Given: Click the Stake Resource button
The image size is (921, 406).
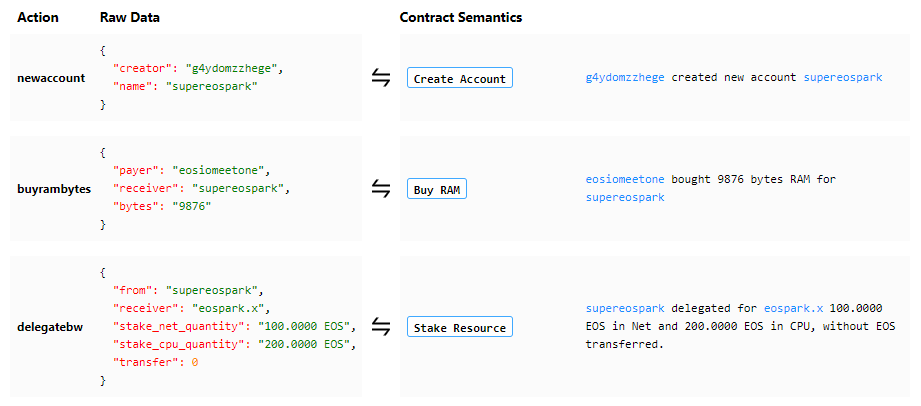Looking at the screenshot, I should click(x=460, y=327).
